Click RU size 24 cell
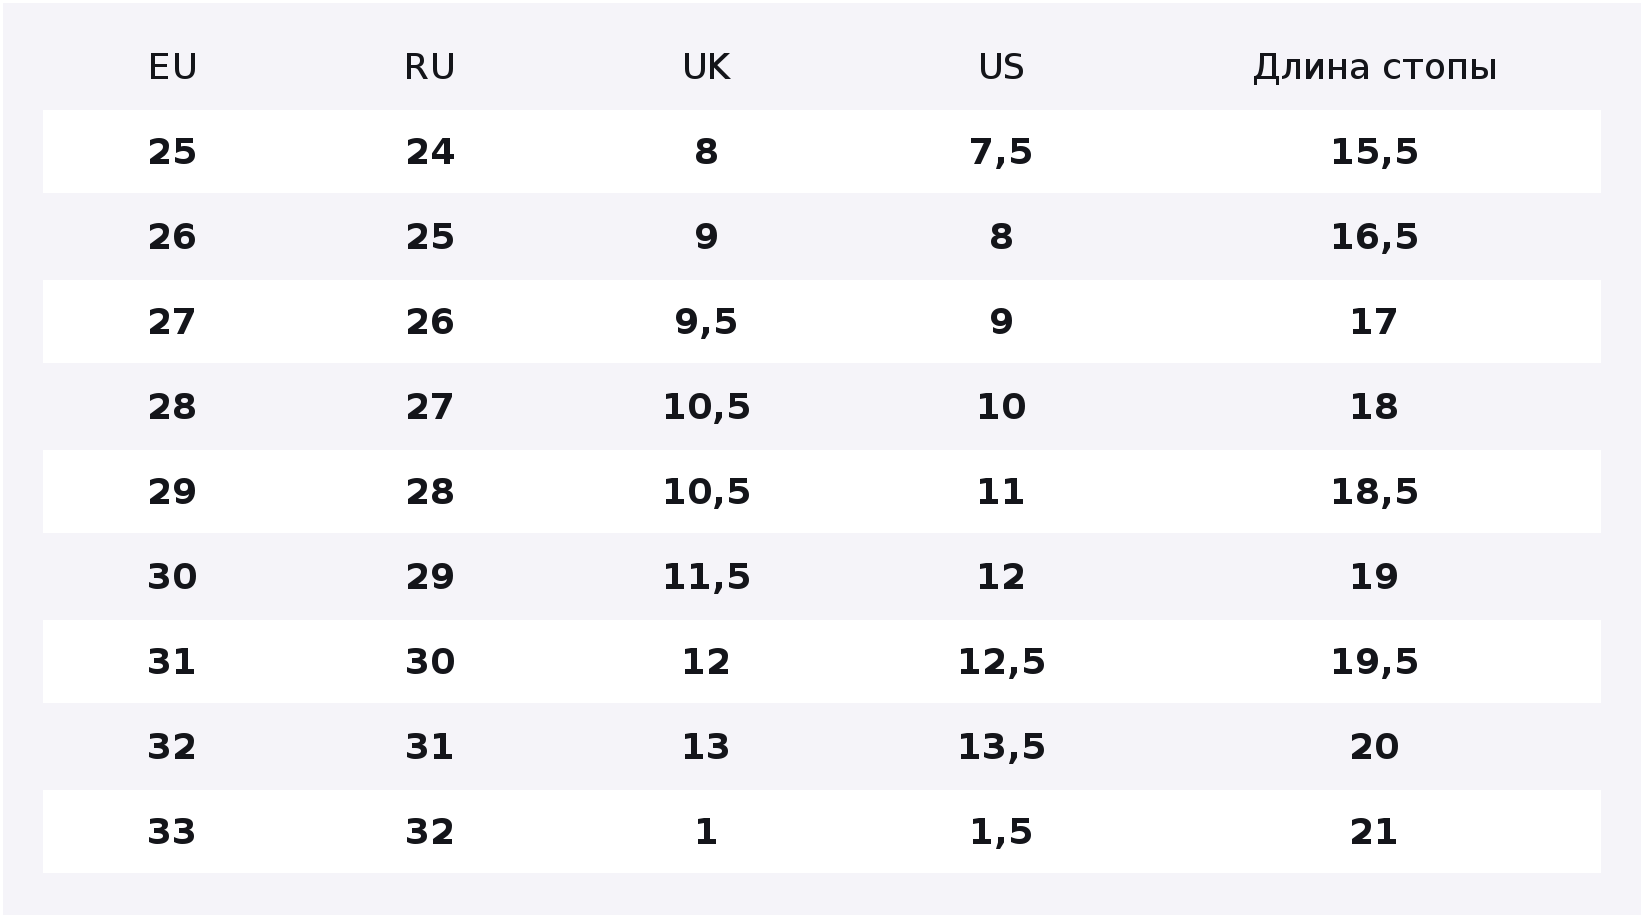1644x918 pixels. pos(430,152)
